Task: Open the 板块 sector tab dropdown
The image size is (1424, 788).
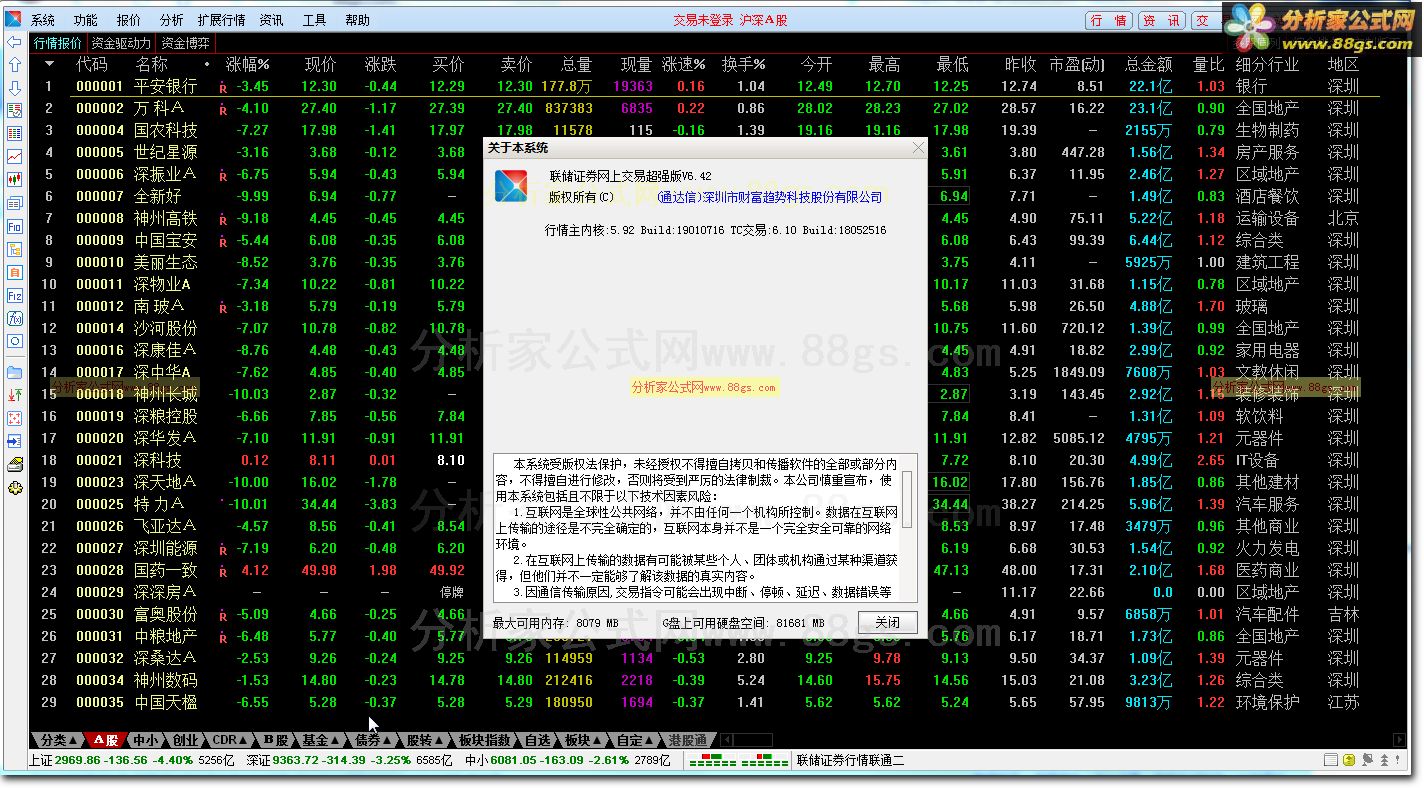Action: pos(582,740)
